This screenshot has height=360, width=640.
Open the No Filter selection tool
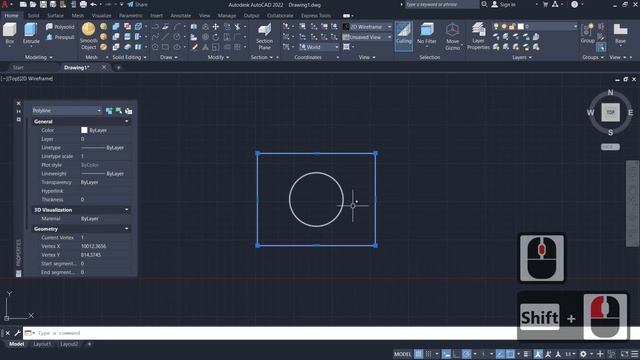coord(427,33)
